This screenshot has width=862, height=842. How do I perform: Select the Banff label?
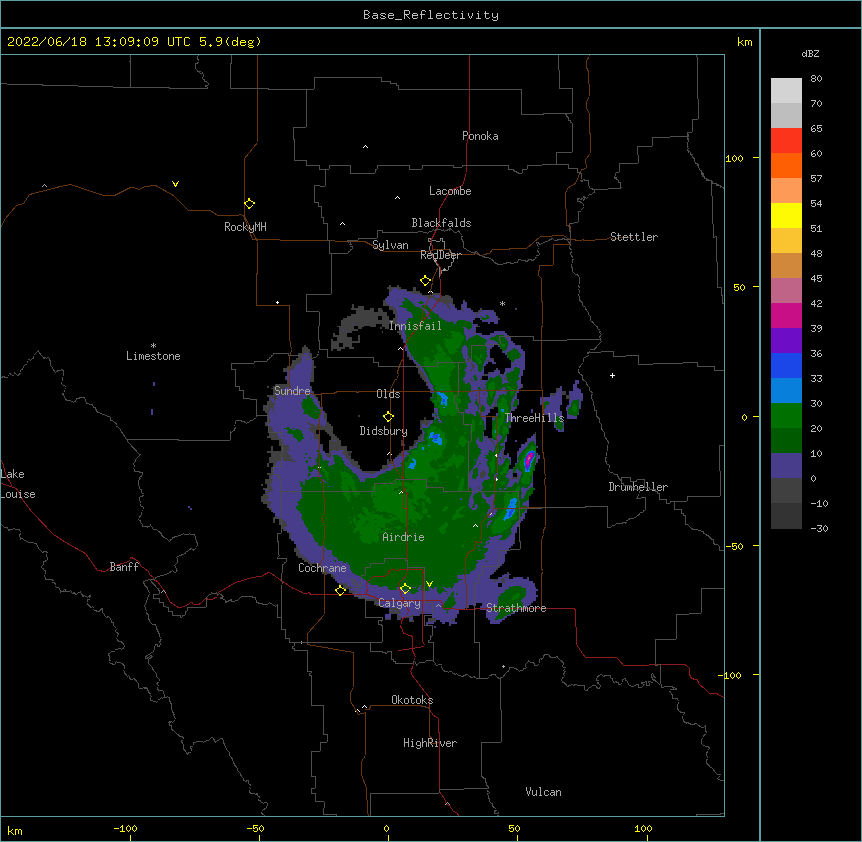coord(124,567)
